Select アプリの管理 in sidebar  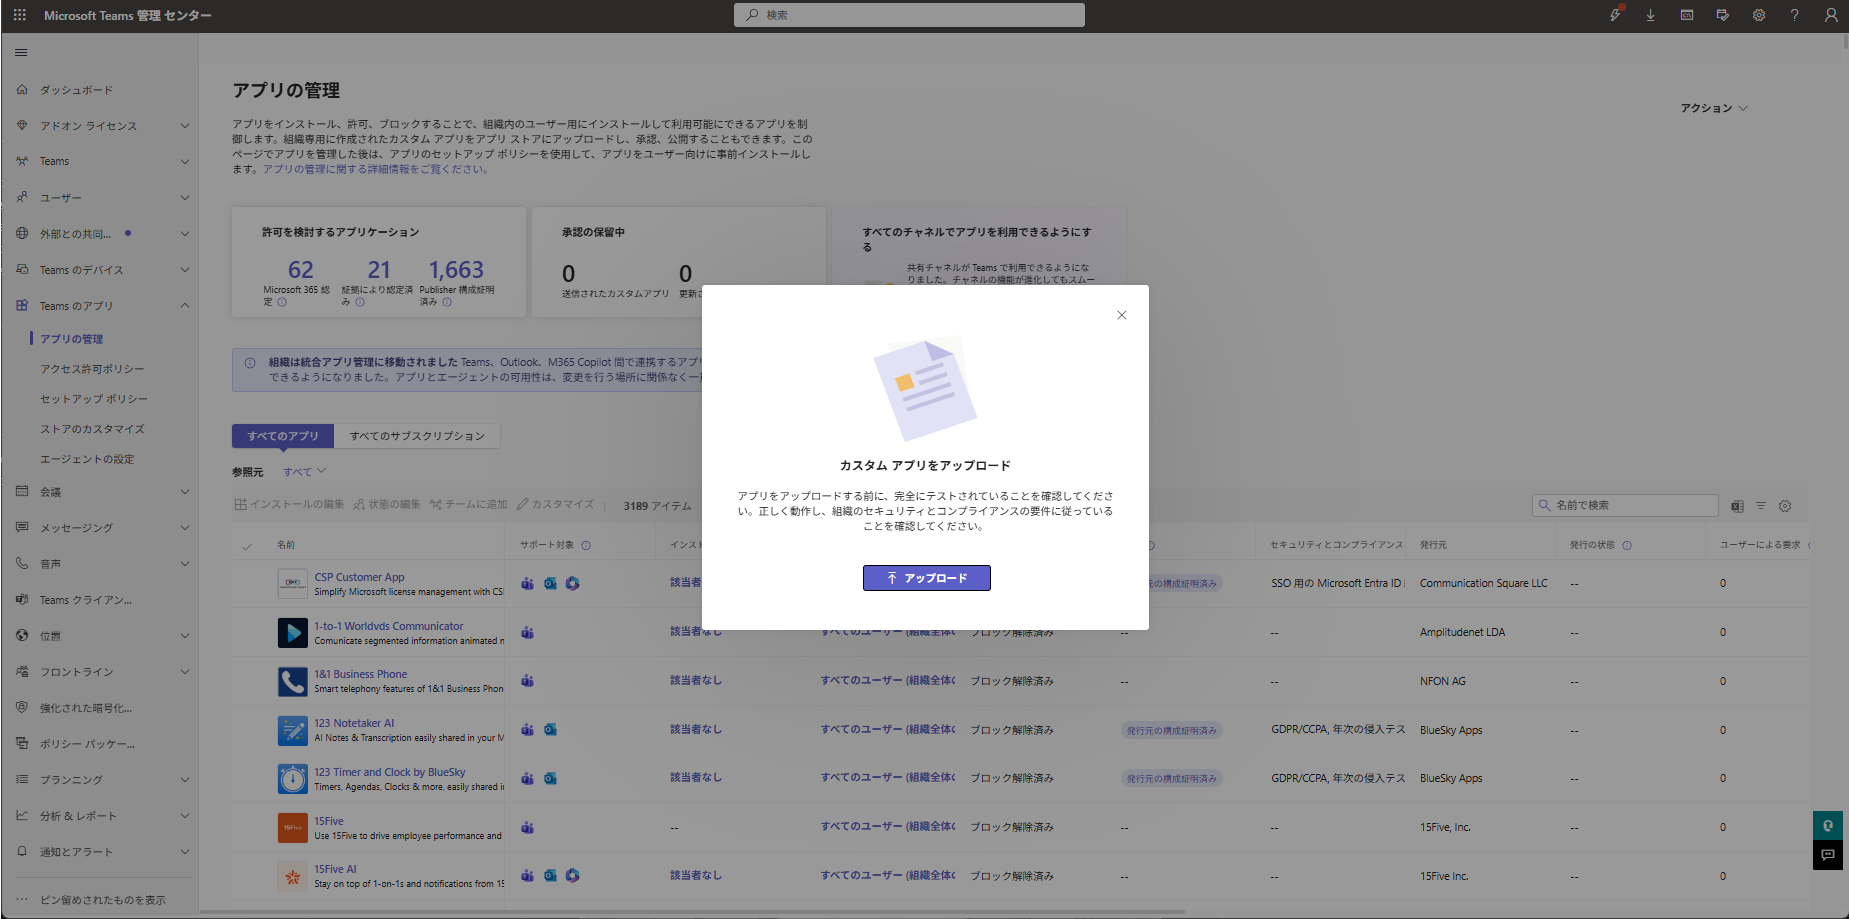[72, 339]
